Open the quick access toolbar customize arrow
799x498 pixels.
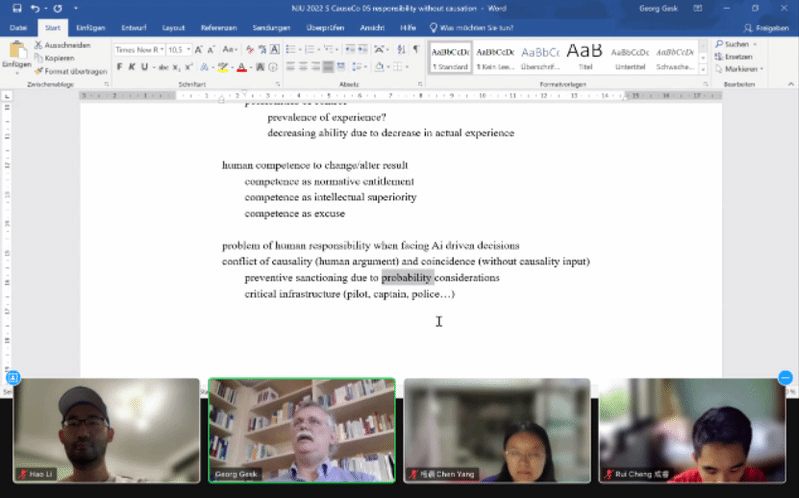(76, 9)
